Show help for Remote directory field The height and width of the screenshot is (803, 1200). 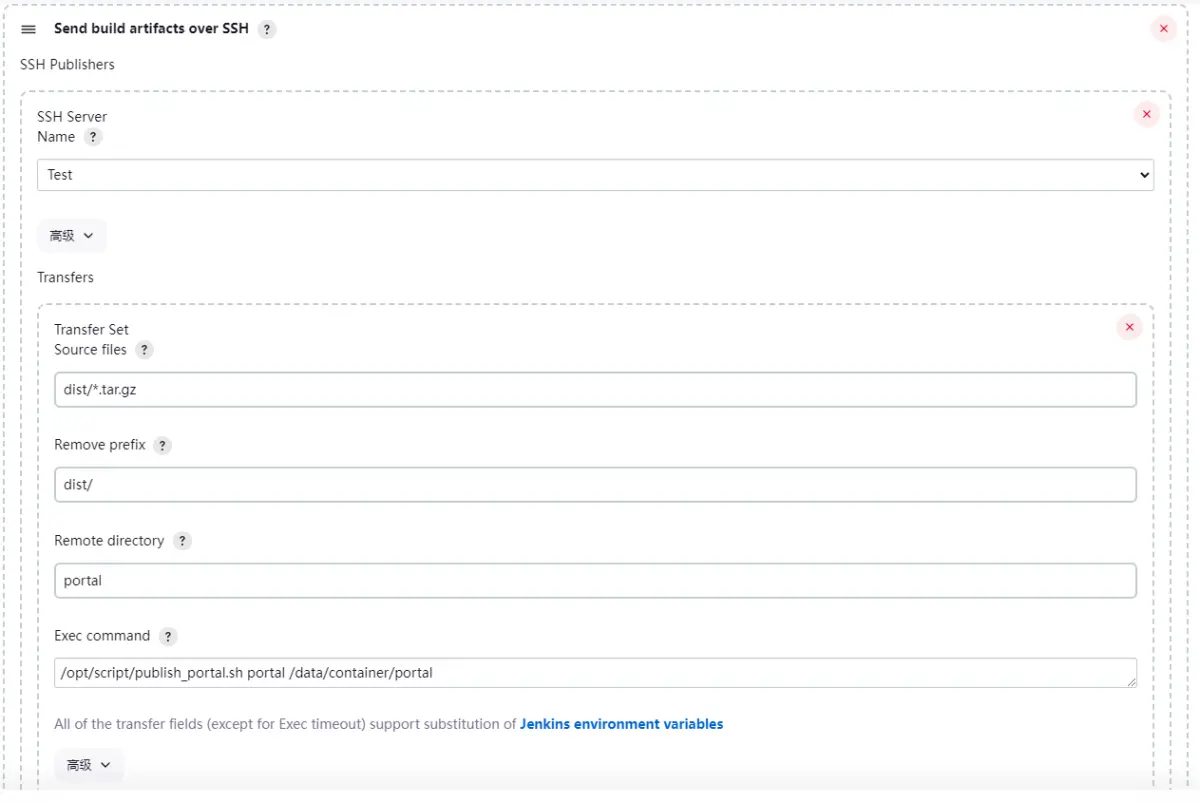[x=182, y=541]
